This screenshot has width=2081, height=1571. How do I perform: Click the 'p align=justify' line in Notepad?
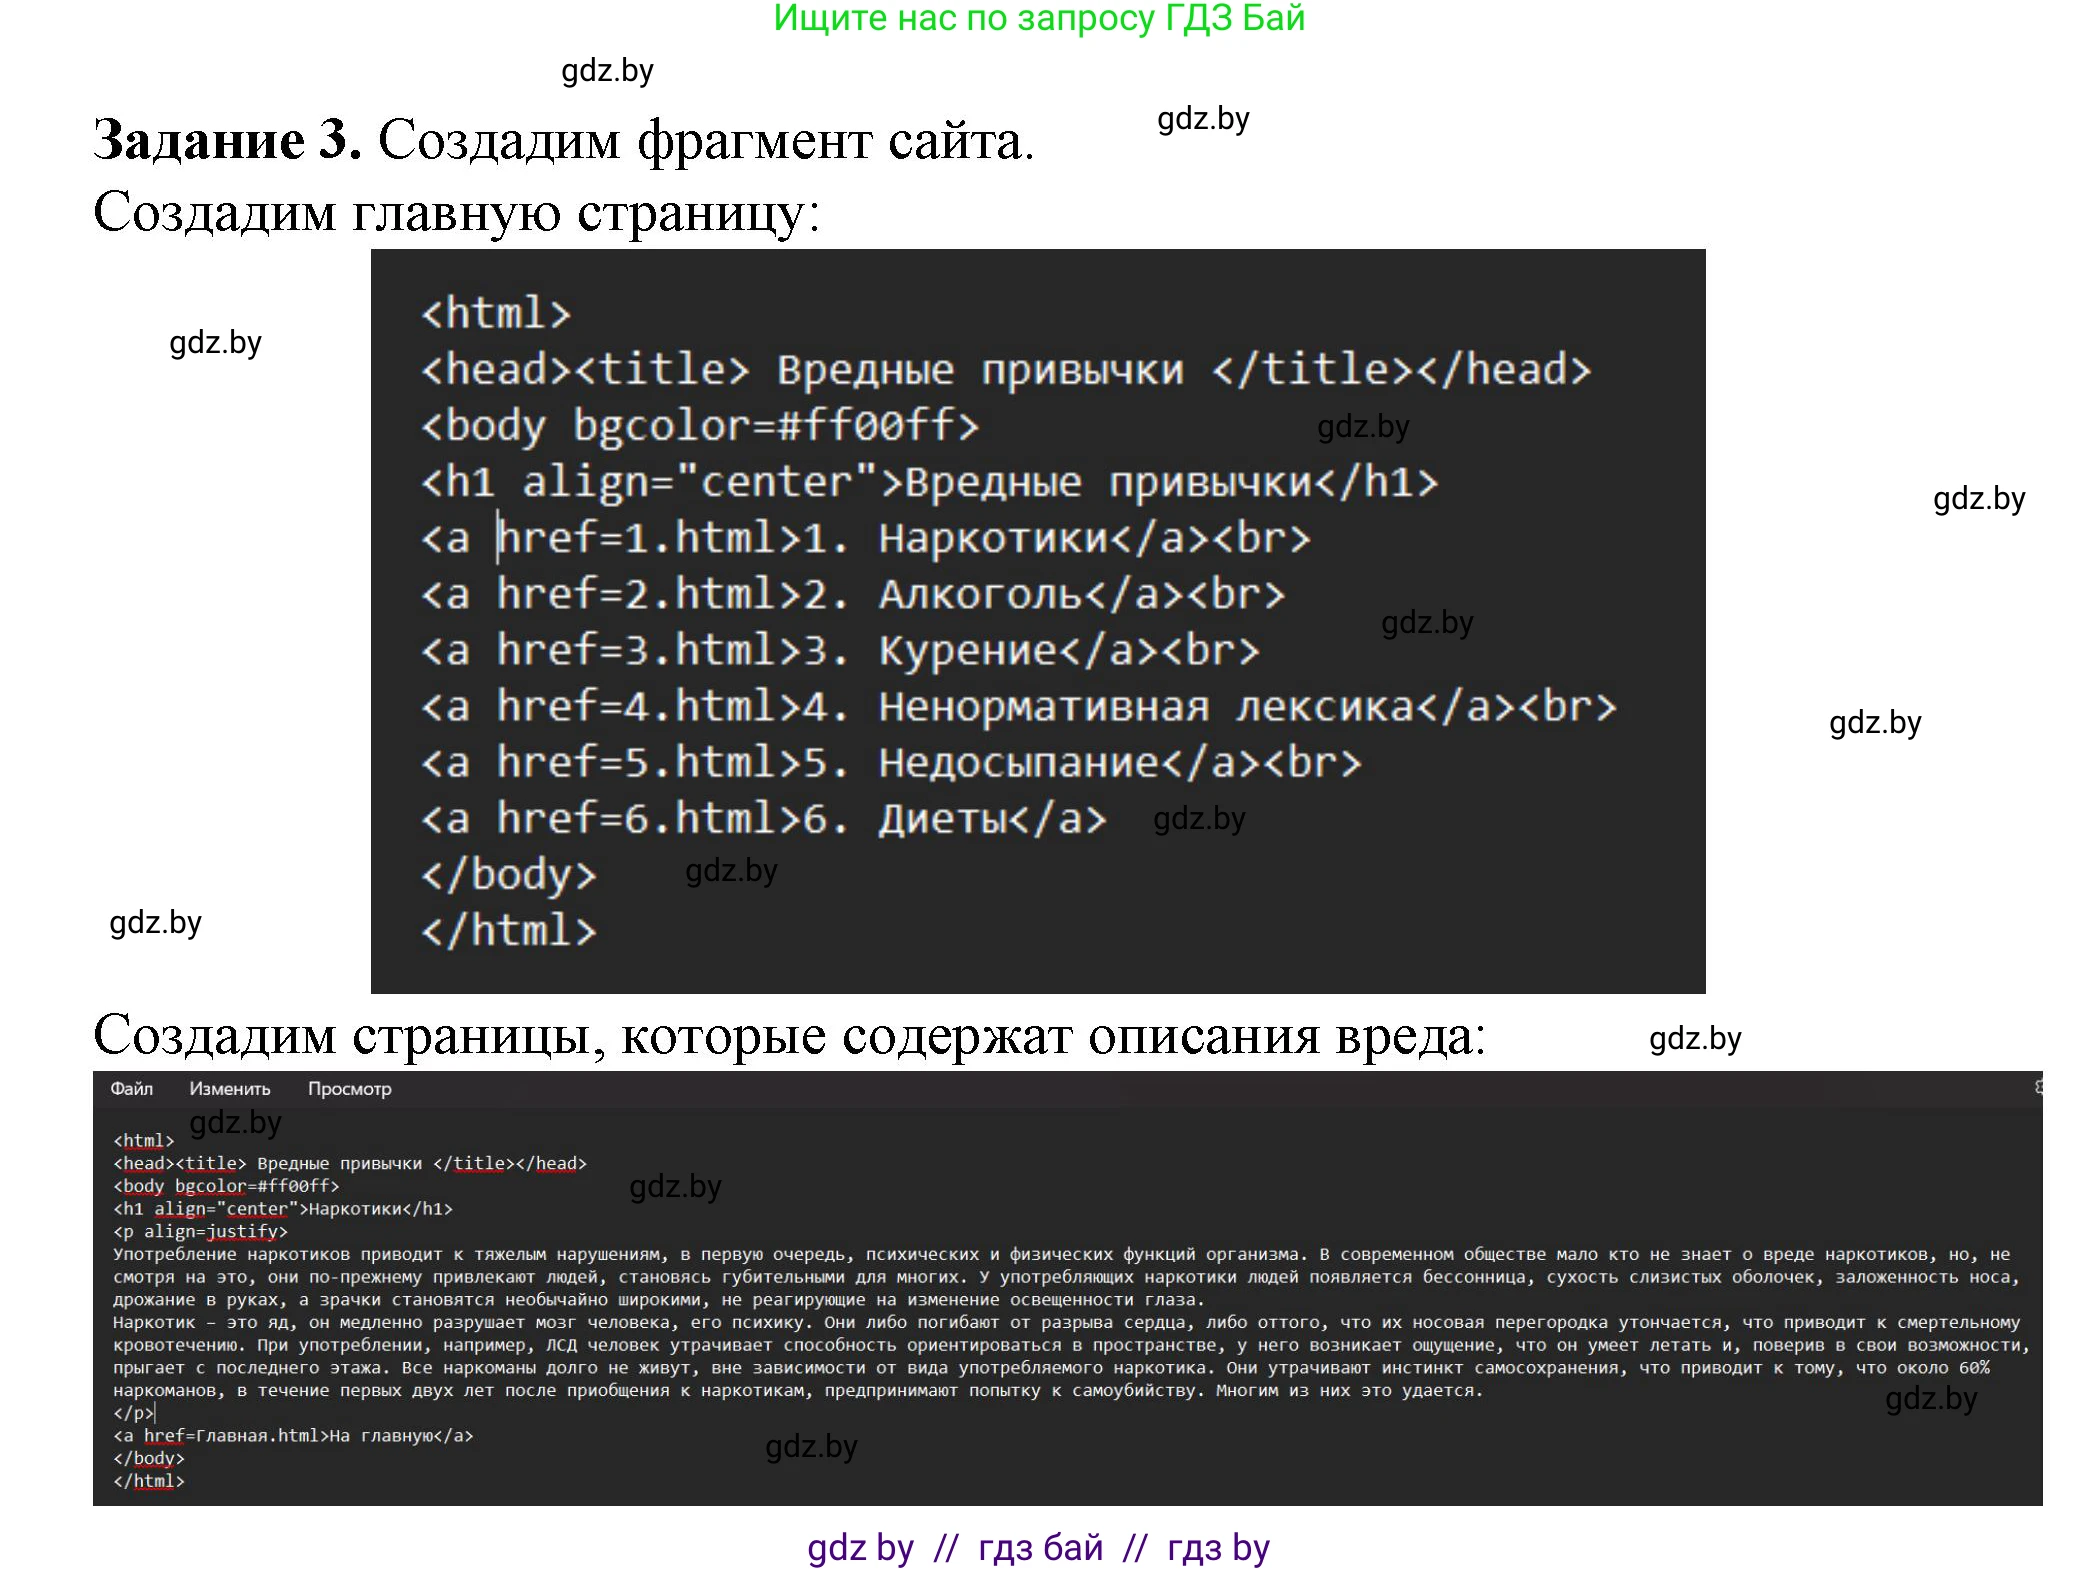click(x=200, y=1231)
